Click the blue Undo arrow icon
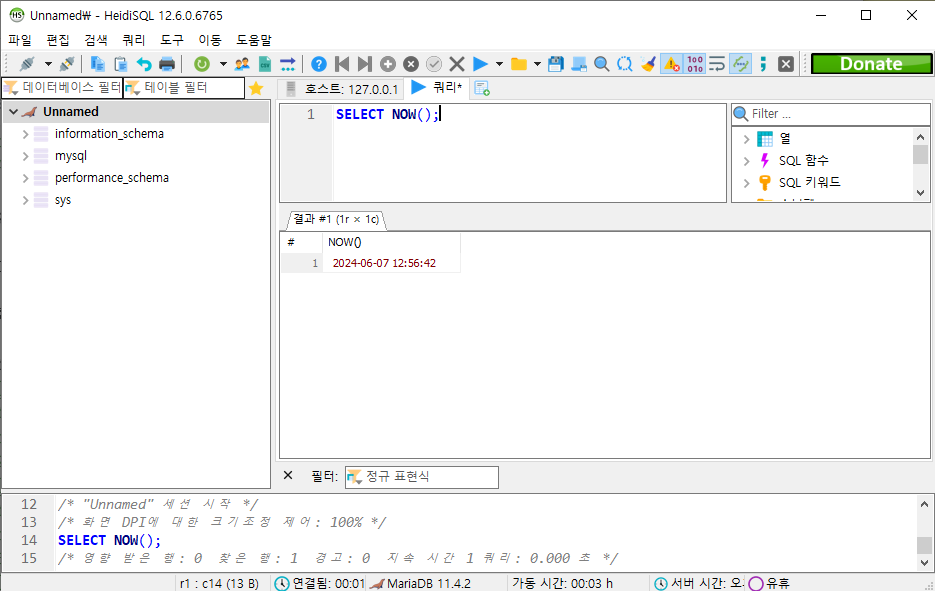The image size is (935, 591). point(144,64)
